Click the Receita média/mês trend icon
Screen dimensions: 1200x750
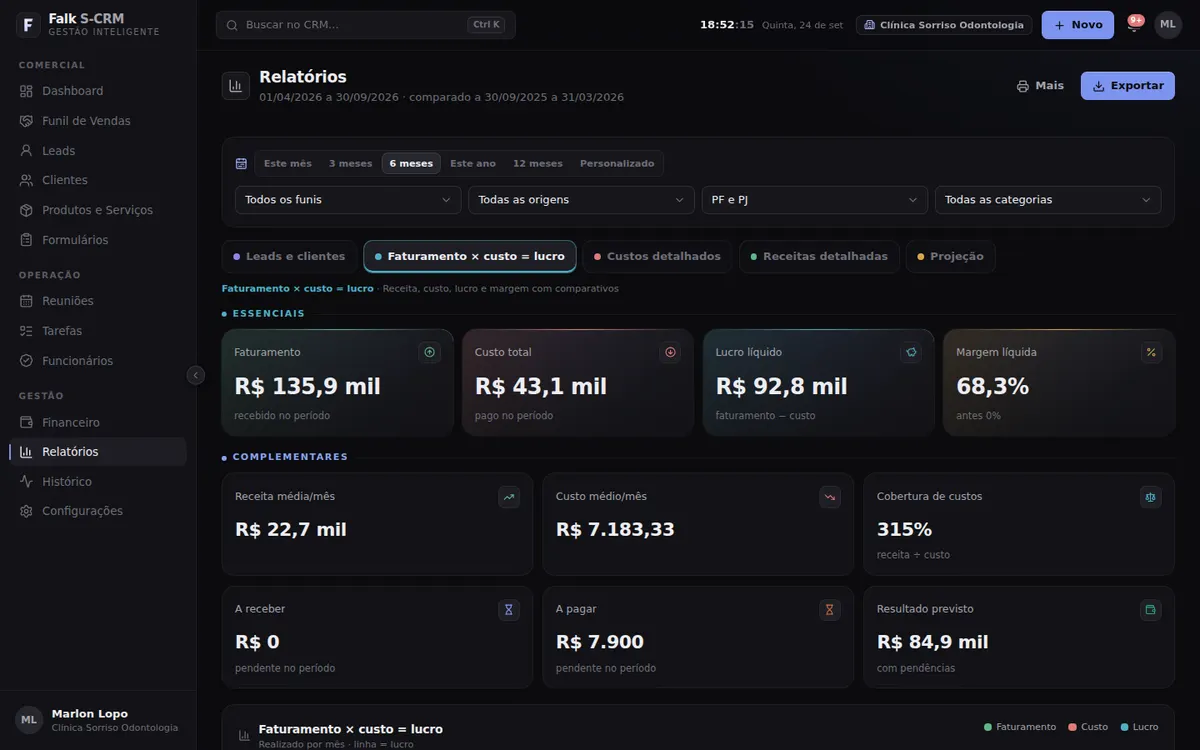509,497
